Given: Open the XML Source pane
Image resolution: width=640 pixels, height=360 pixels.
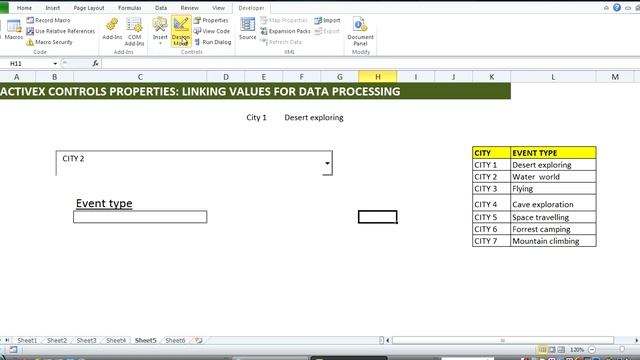Looking at the screenshot, I should click(247, 29).
